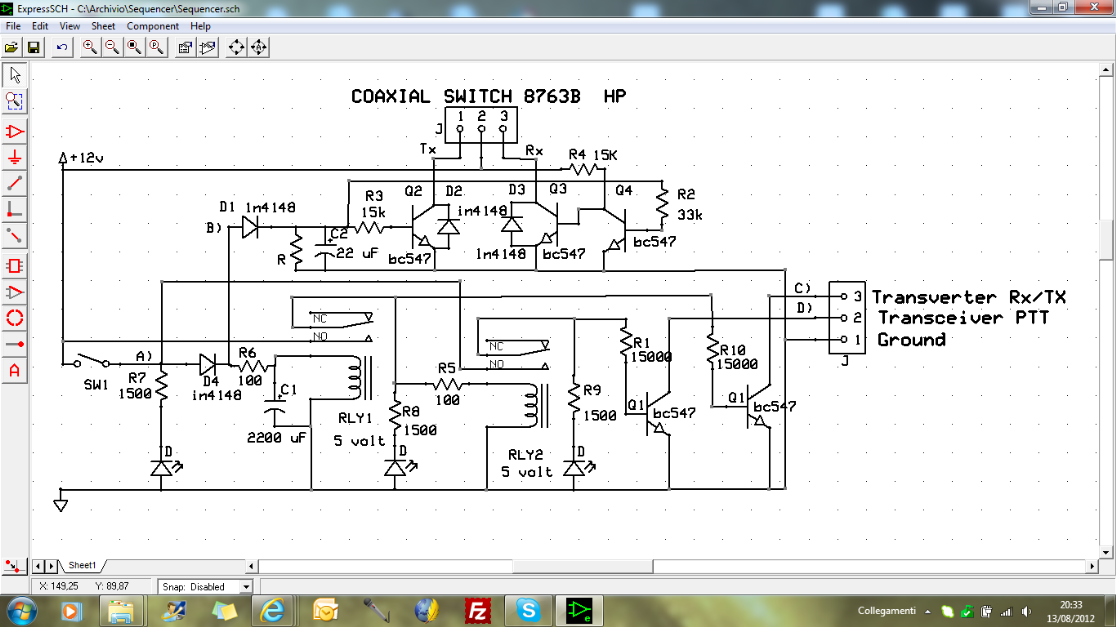This screenshot has height=627, width=1116.
Task: Select the rectangle component body tool
Action: coord(14,266)
